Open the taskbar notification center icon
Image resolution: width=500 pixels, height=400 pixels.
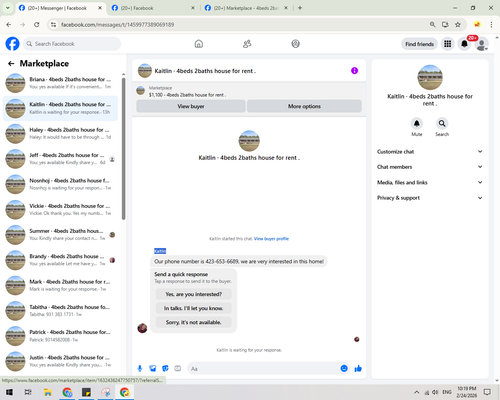point(487,392)
